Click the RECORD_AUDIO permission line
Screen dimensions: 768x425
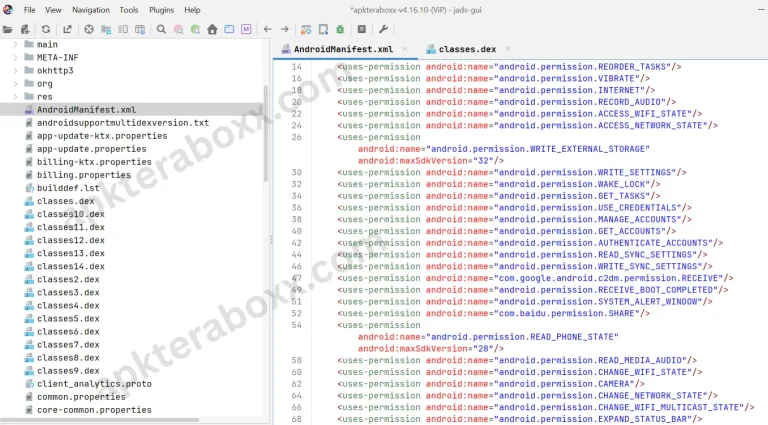click(506, 102)
